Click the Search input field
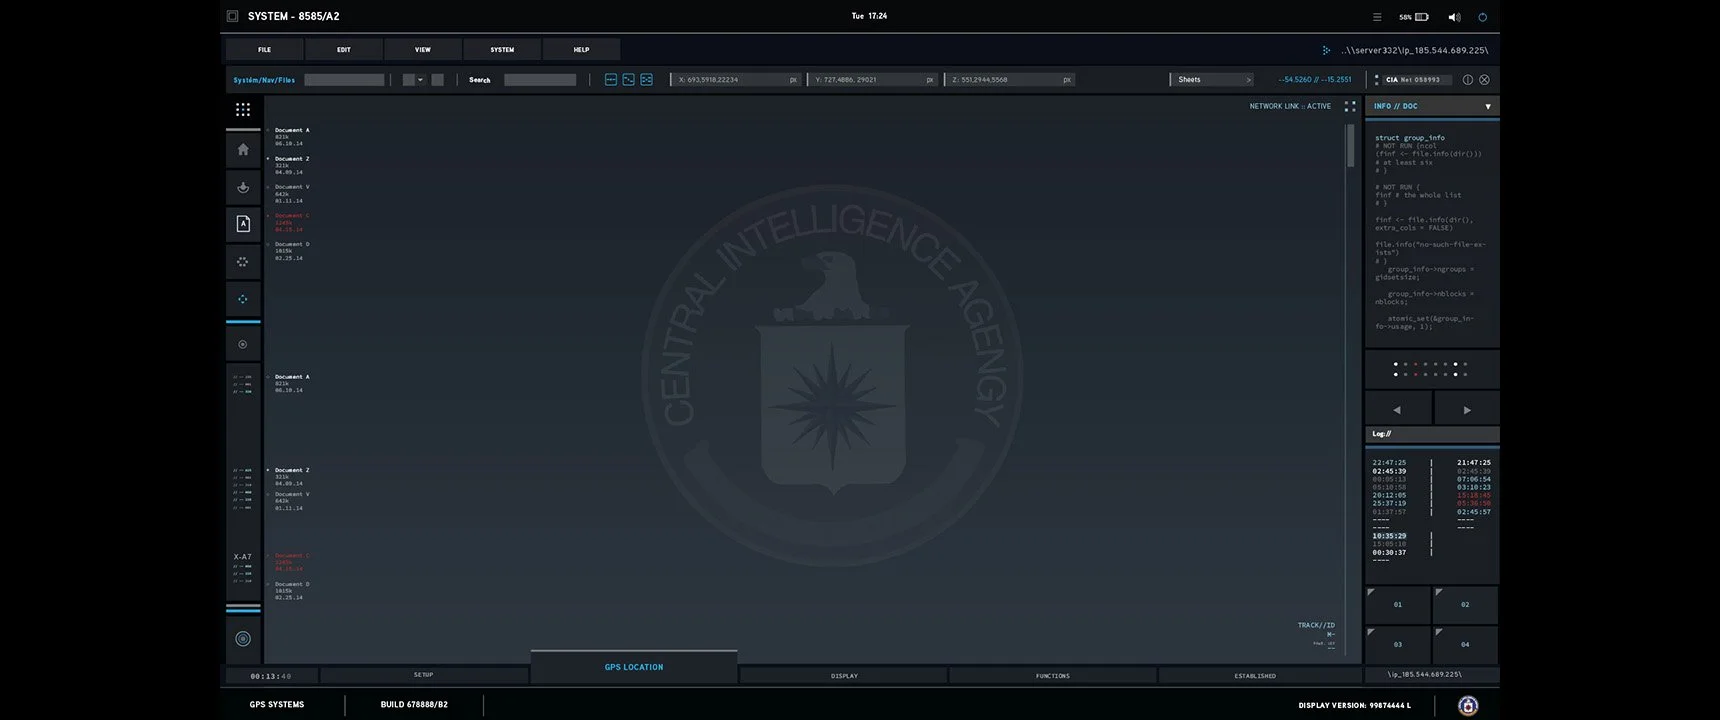 [x=540, y=80]
